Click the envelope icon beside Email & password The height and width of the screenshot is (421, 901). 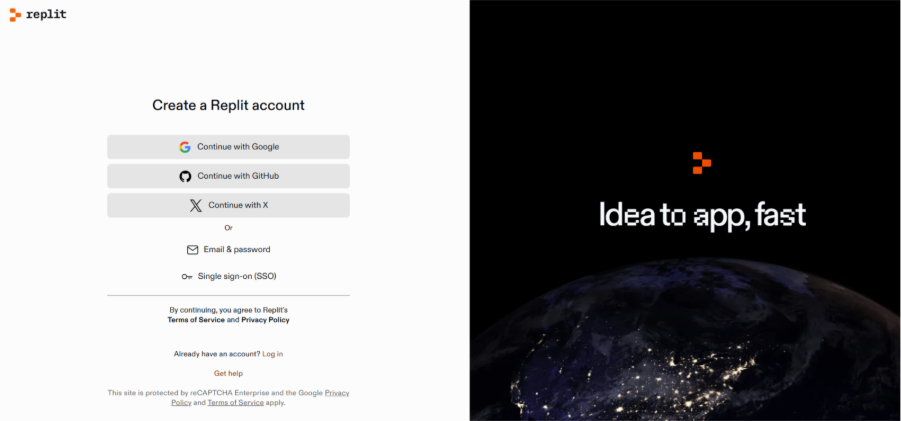click(x=192, y=250)
